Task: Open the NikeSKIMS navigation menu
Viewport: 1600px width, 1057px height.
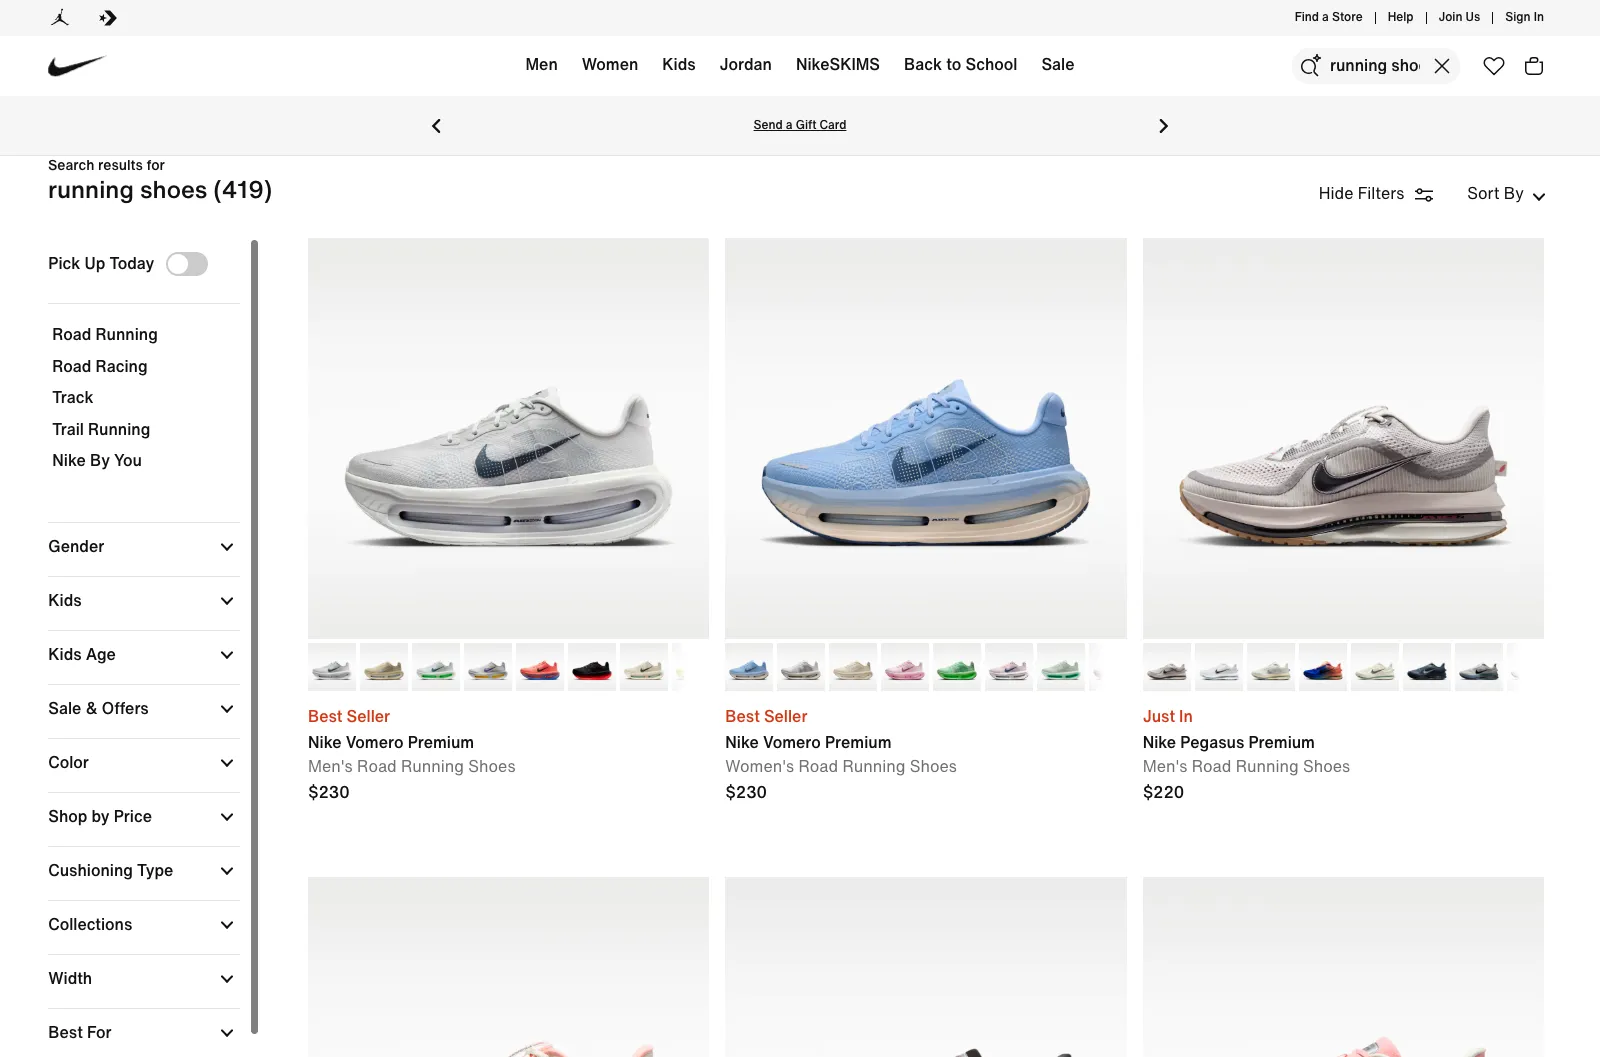Action: point(838,65)
